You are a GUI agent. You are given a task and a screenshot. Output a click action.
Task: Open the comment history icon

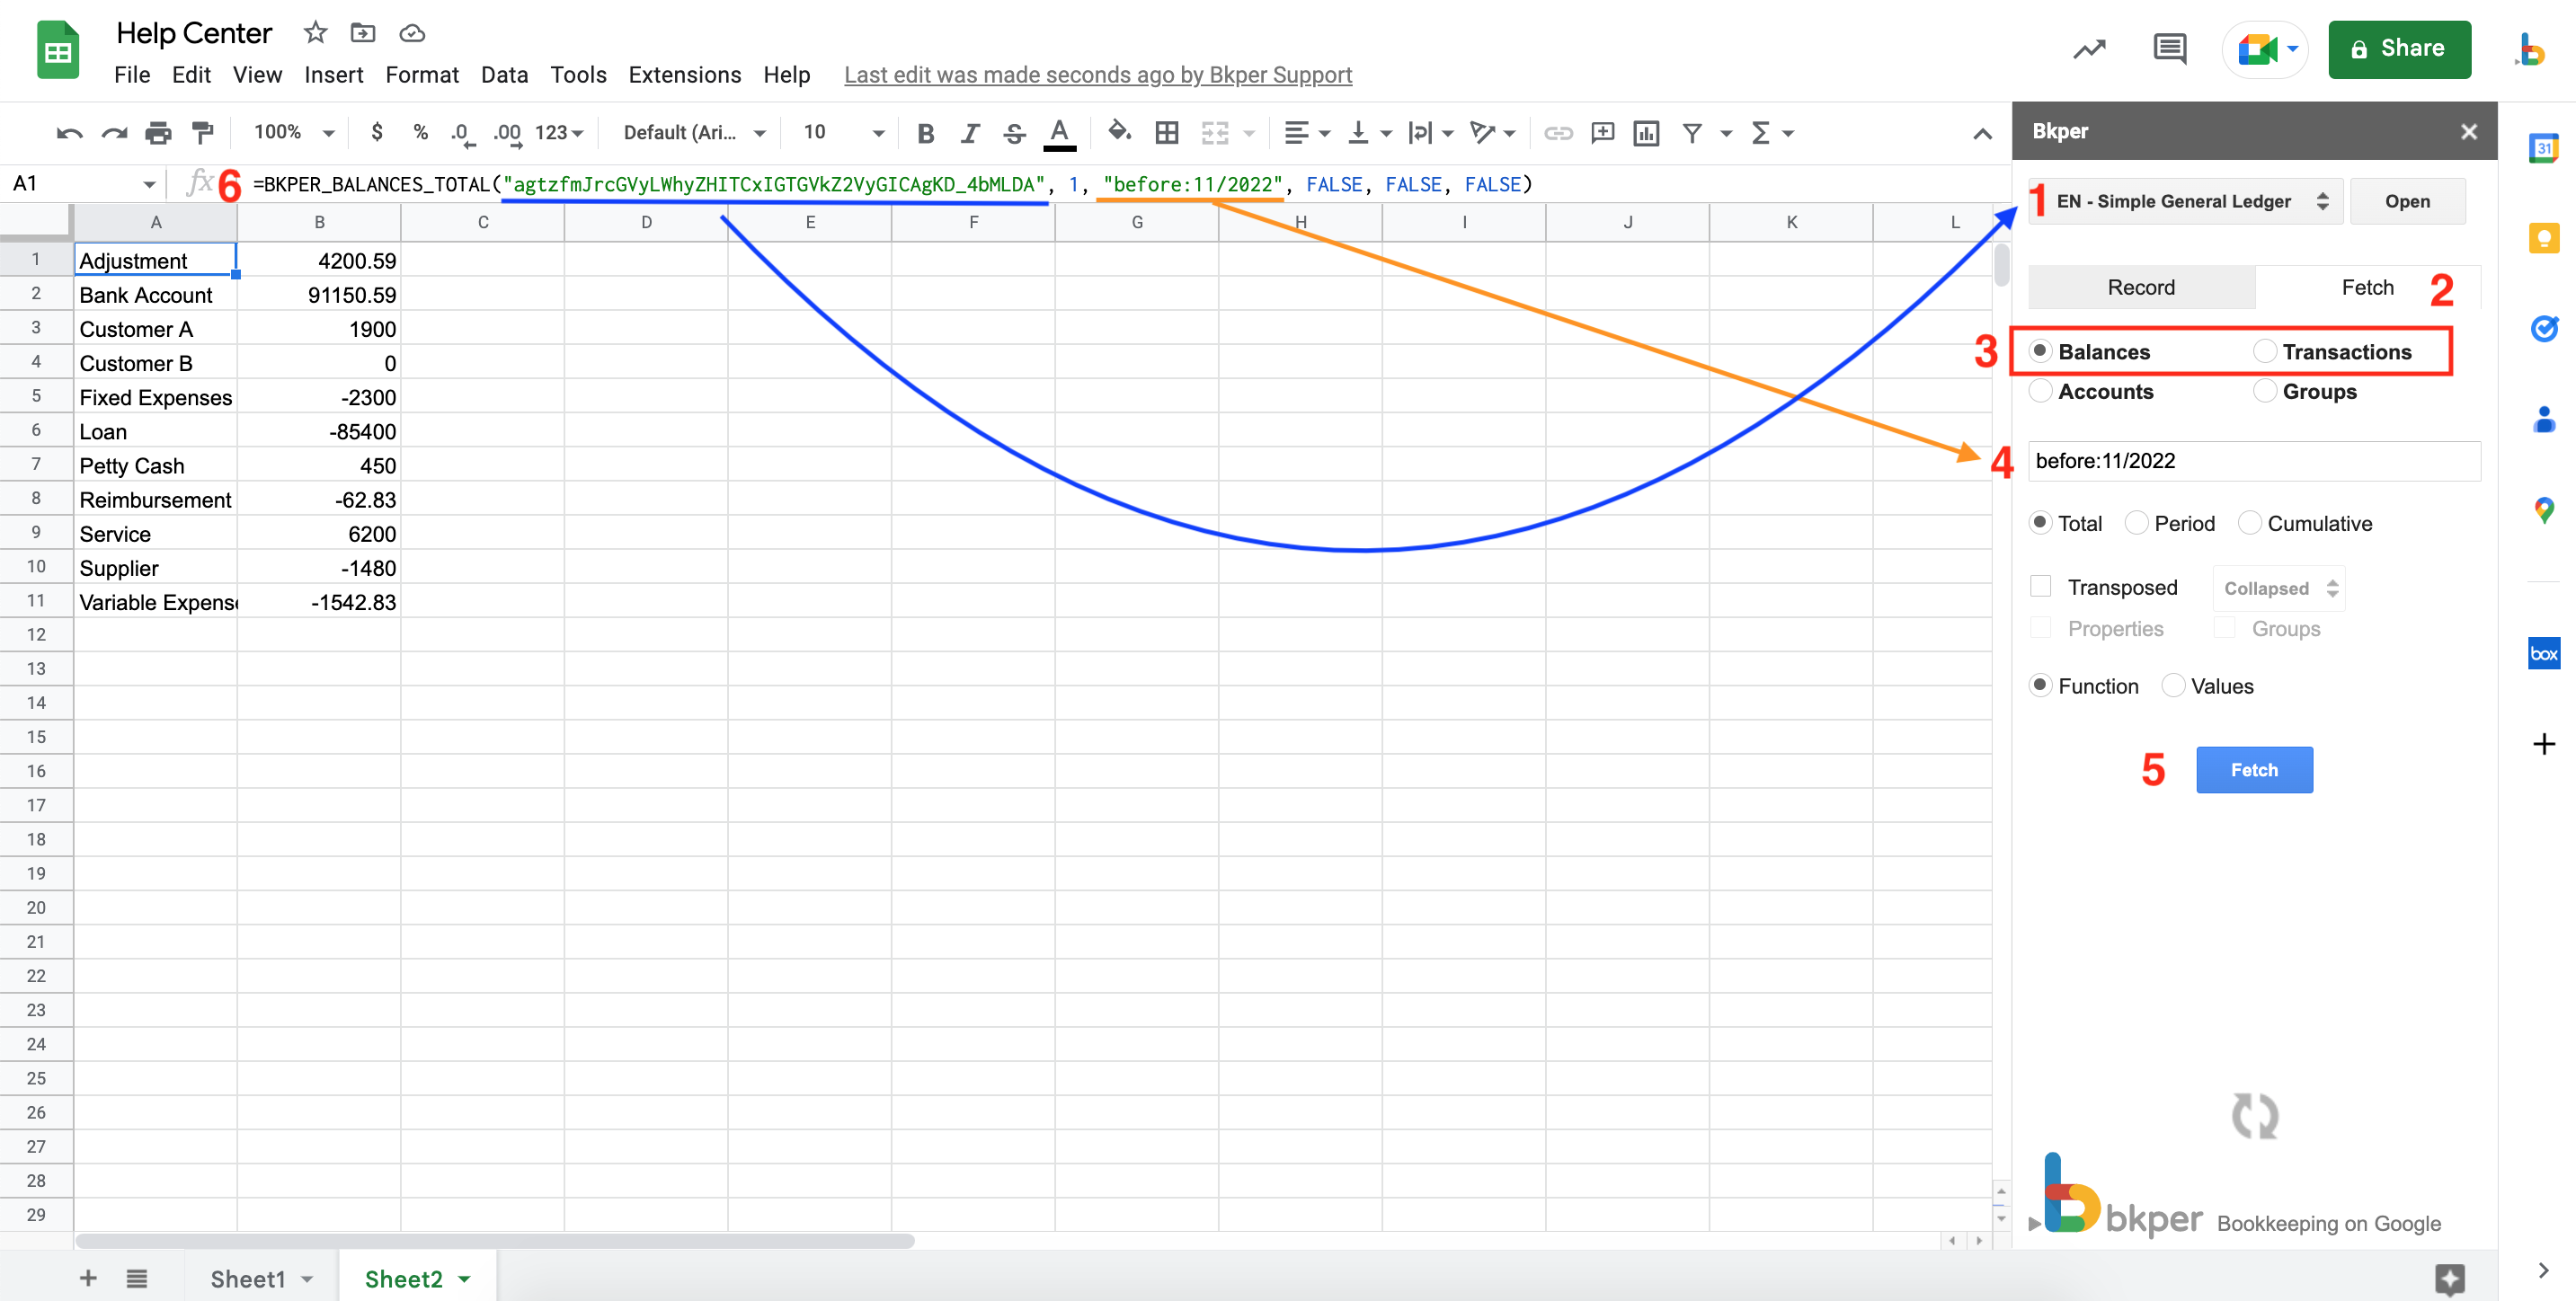click(2169, 48)
